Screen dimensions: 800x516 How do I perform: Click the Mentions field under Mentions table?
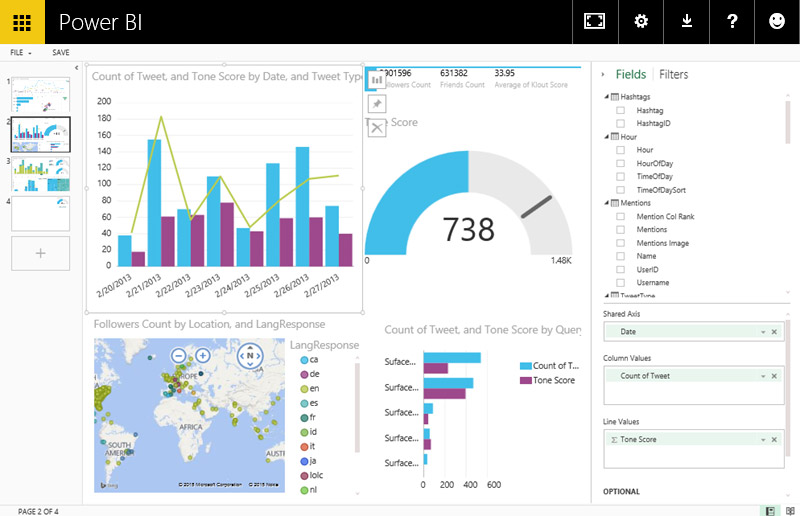coord(652,230)
